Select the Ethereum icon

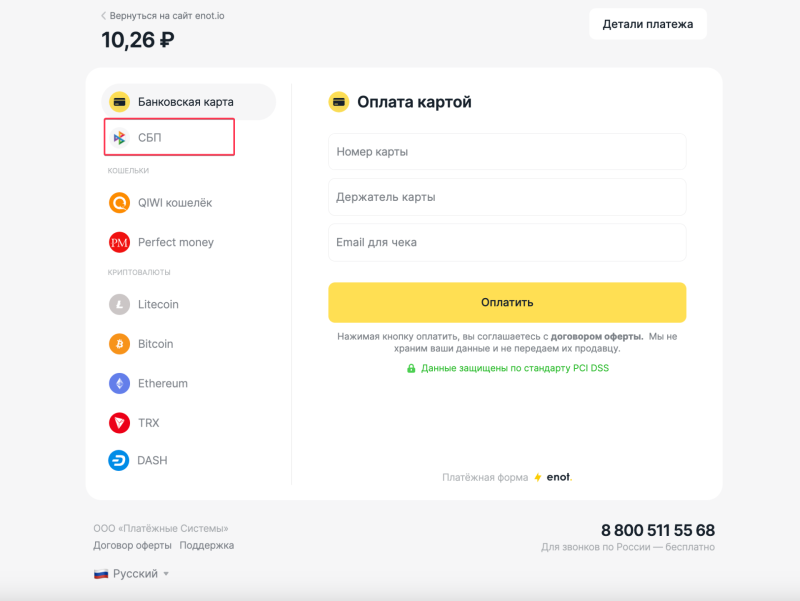119,383
